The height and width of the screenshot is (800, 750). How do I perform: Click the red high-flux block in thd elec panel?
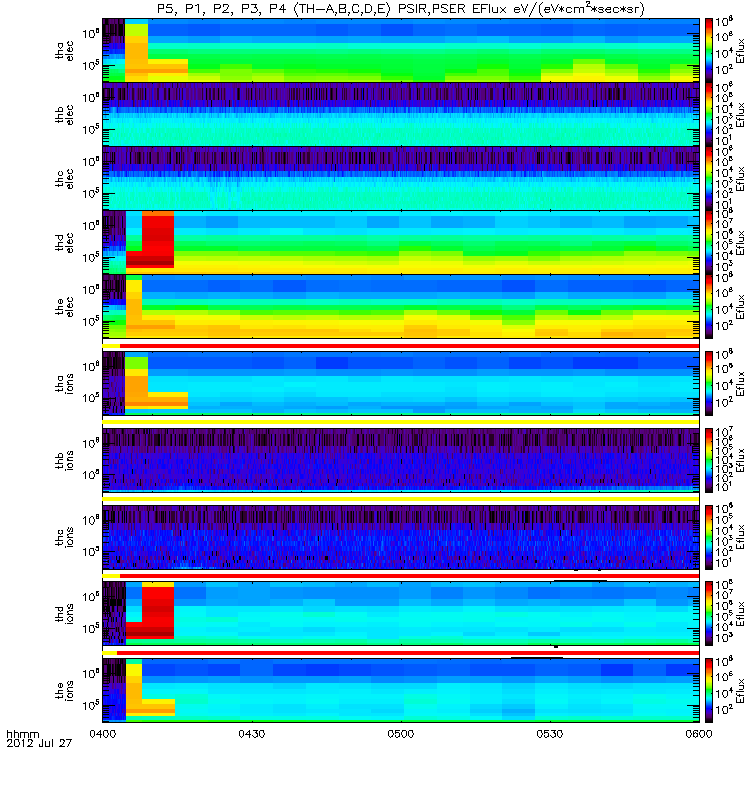point(158,239)
